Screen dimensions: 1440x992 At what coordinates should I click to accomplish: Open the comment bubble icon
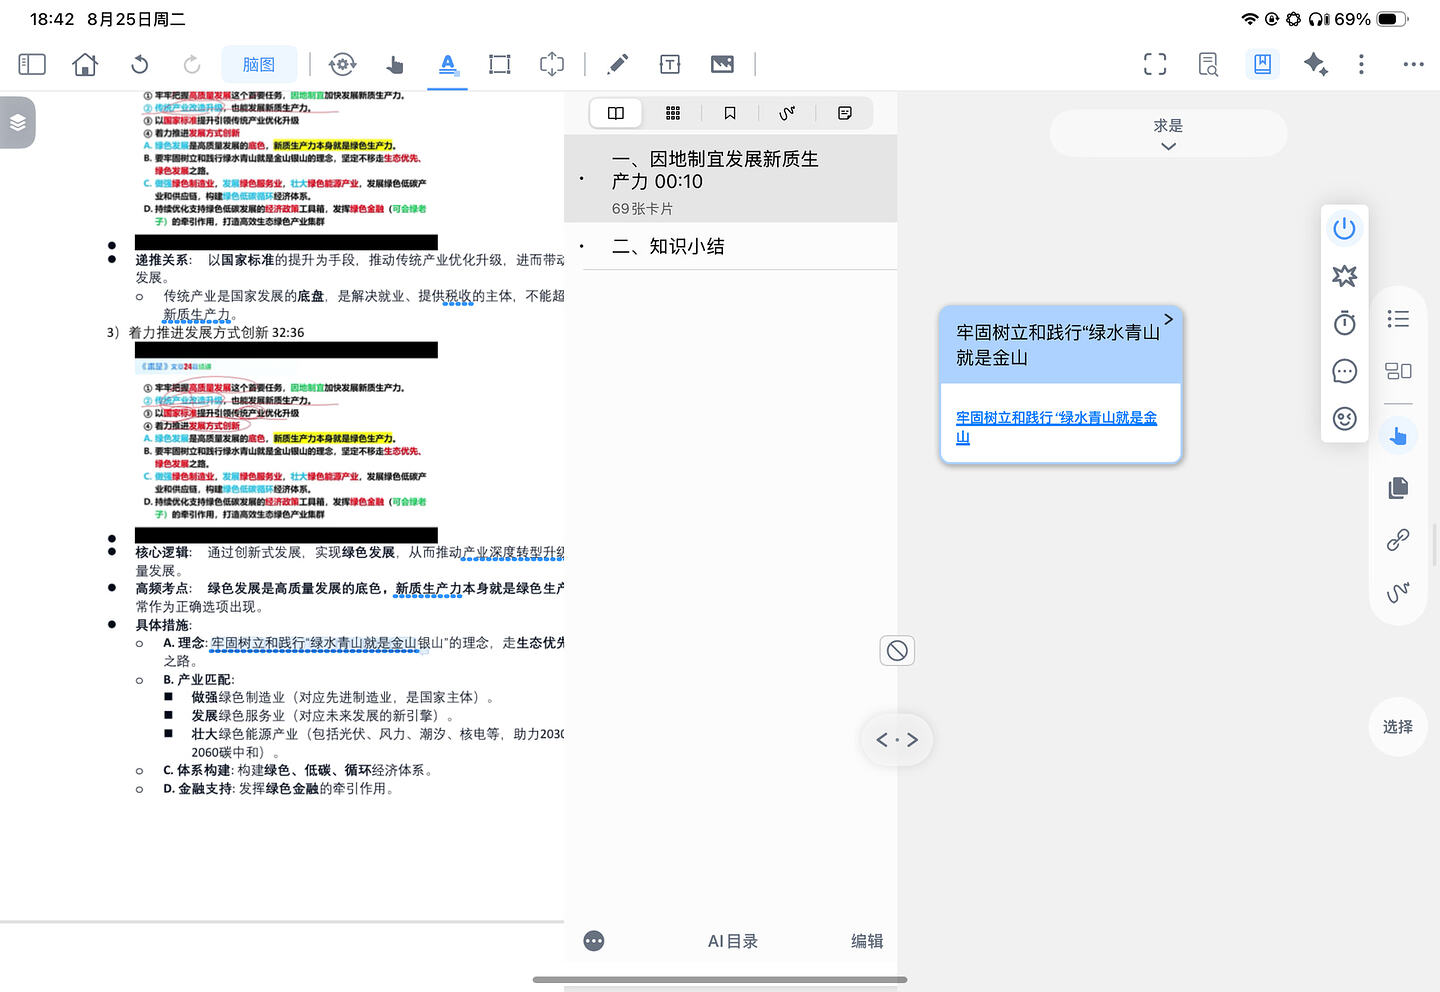(1345, 371)
